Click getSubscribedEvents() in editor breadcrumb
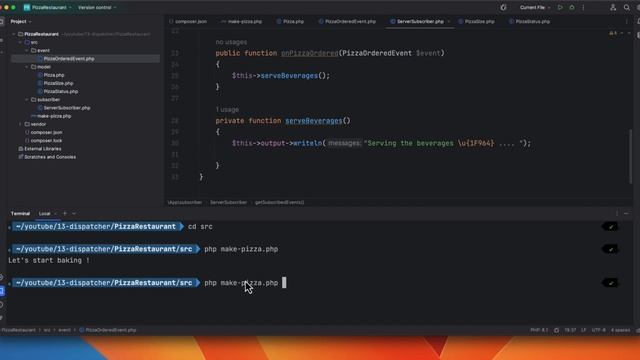640x360 pixels. 279,202
